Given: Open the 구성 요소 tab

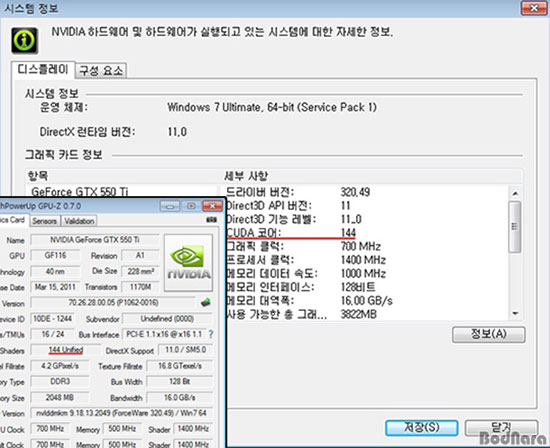Looking at the screenshot, I should click(101, 71).
